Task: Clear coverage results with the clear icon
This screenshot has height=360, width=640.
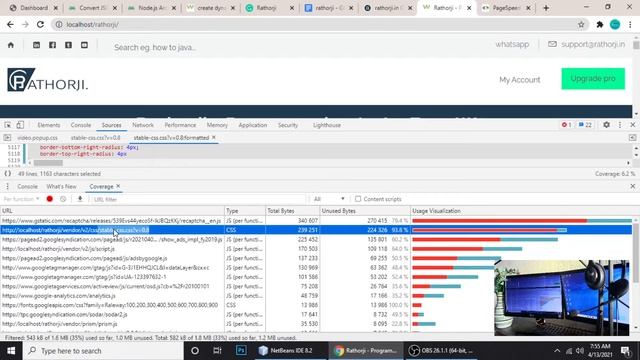Action: pos(63,199)
